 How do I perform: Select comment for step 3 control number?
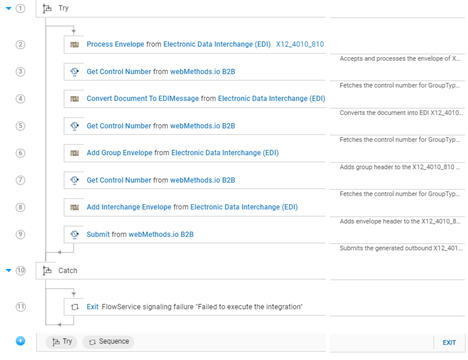click(400, 86)
